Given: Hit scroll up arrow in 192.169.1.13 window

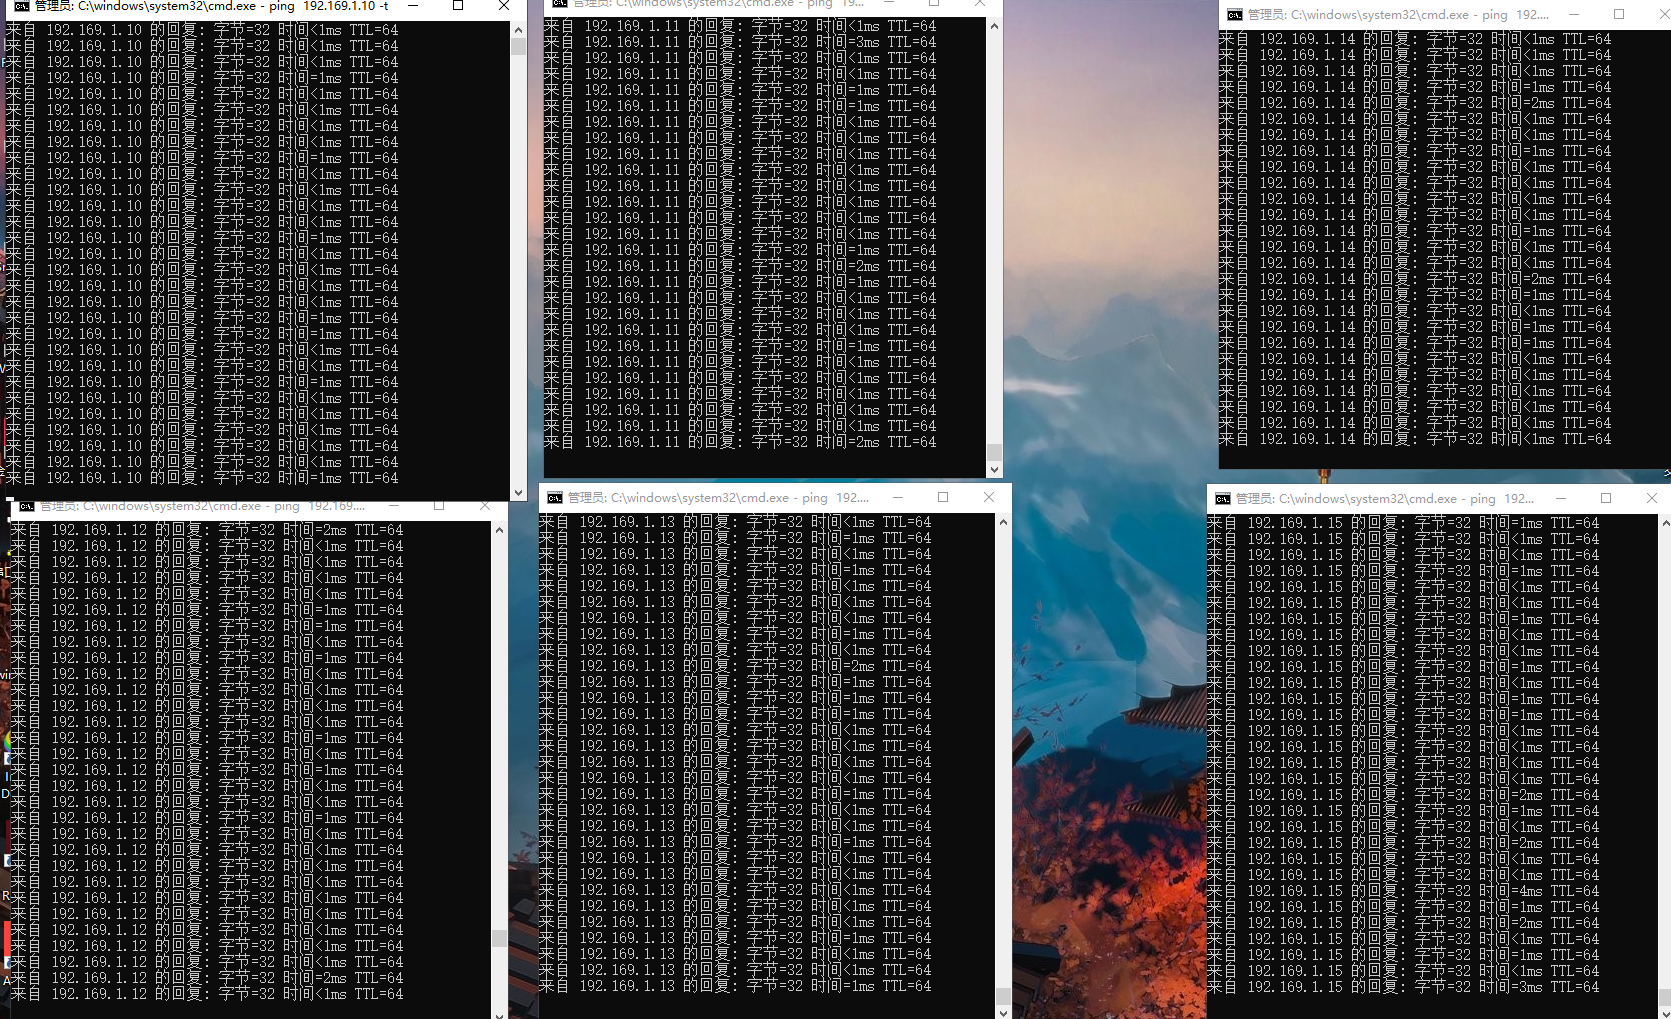Looking at the screenshot, I should [x=1003, y=522].
